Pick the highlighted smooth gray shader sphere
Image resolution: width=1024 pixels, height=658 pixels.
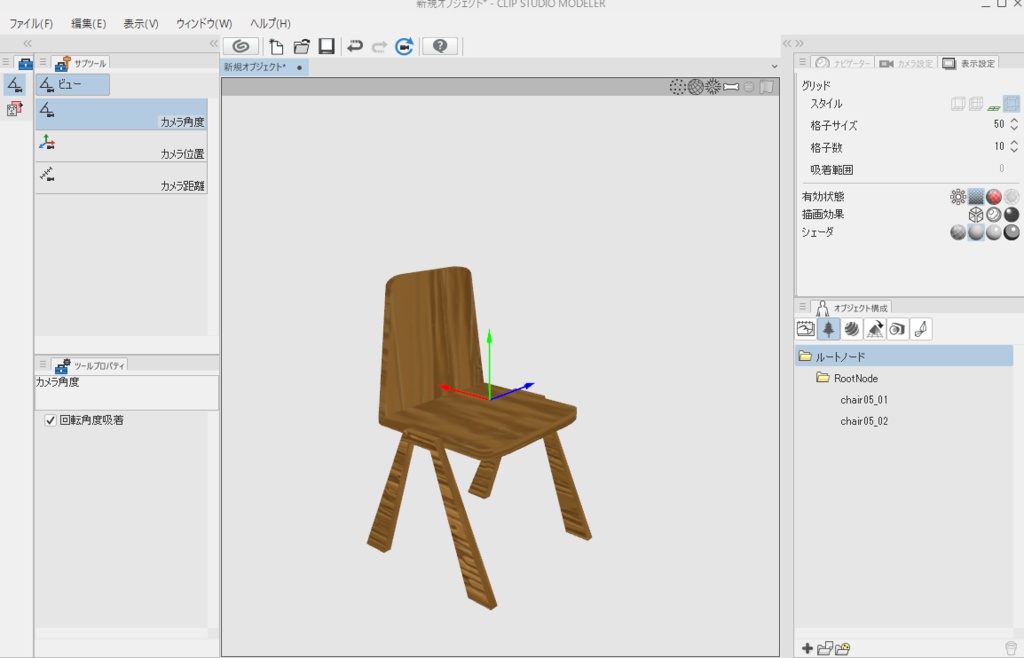976,232
